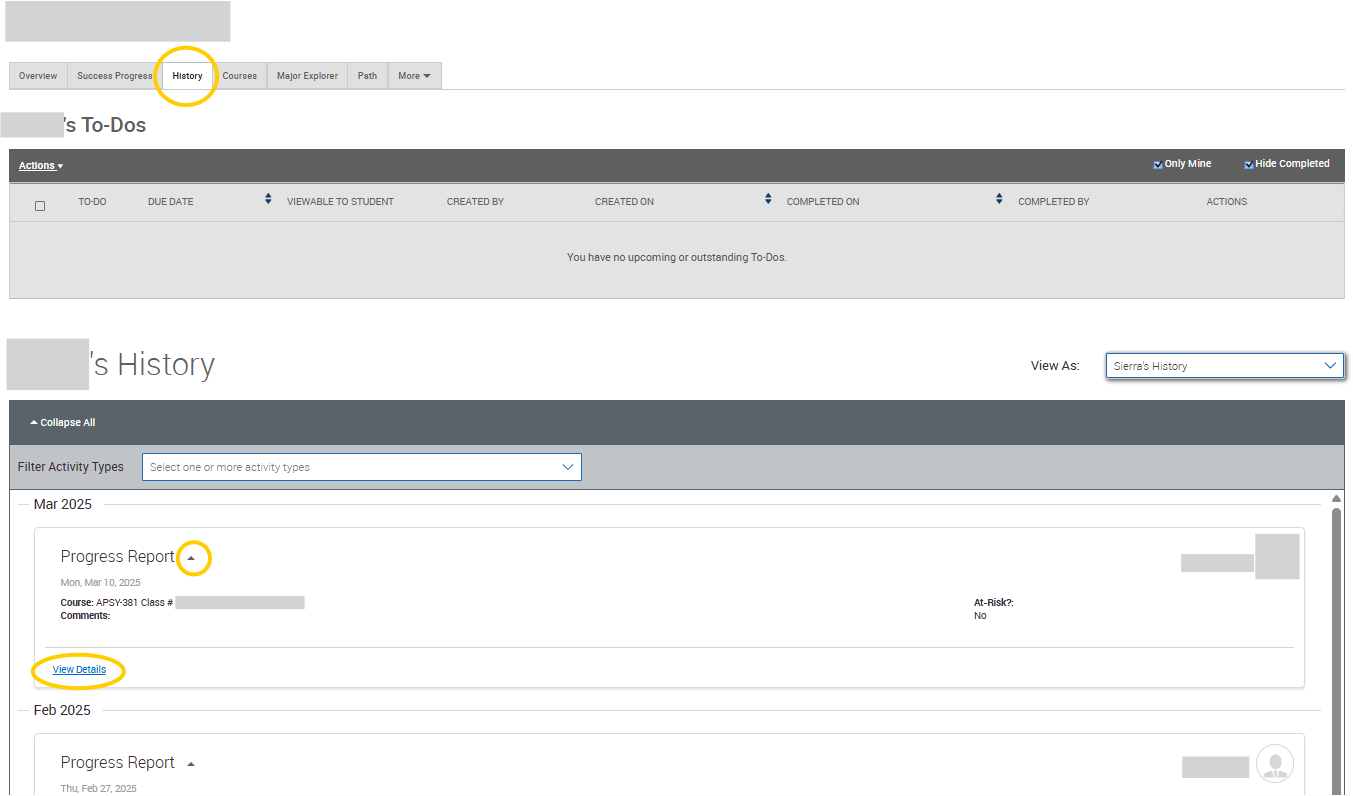Click the profile avatar on February report
1353x796 pixels.
click(1275, 764)
